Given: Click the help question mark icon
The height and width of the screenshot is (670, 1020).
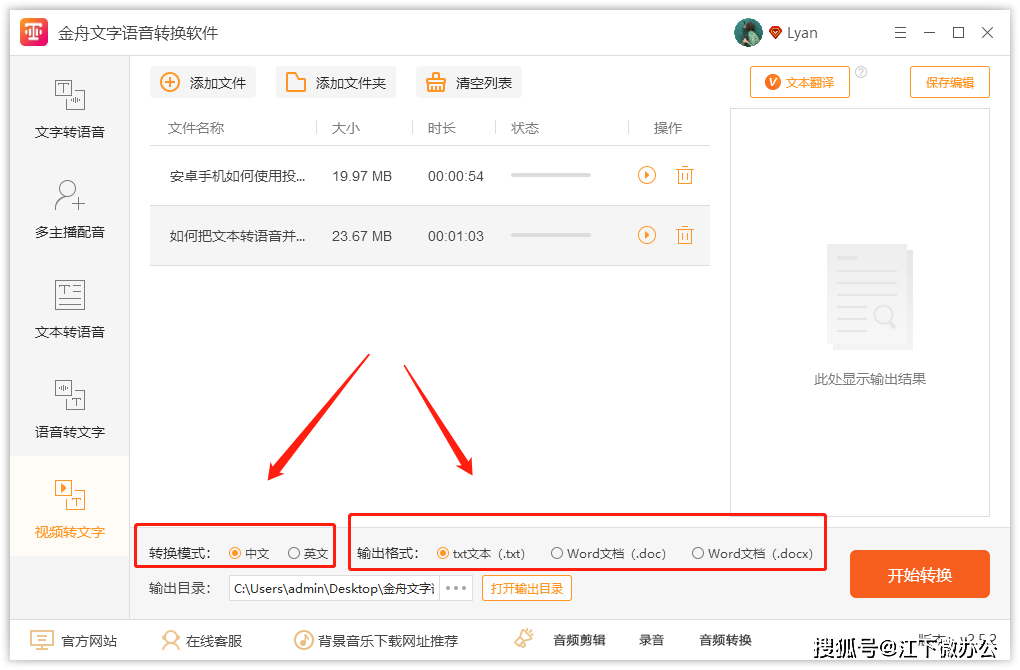Looking at the screenshot, I should point(861,72).
